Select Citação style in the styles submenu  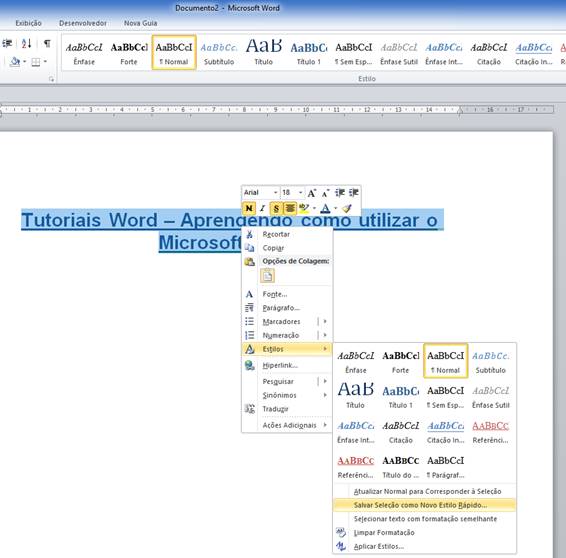tap(401, 431)
